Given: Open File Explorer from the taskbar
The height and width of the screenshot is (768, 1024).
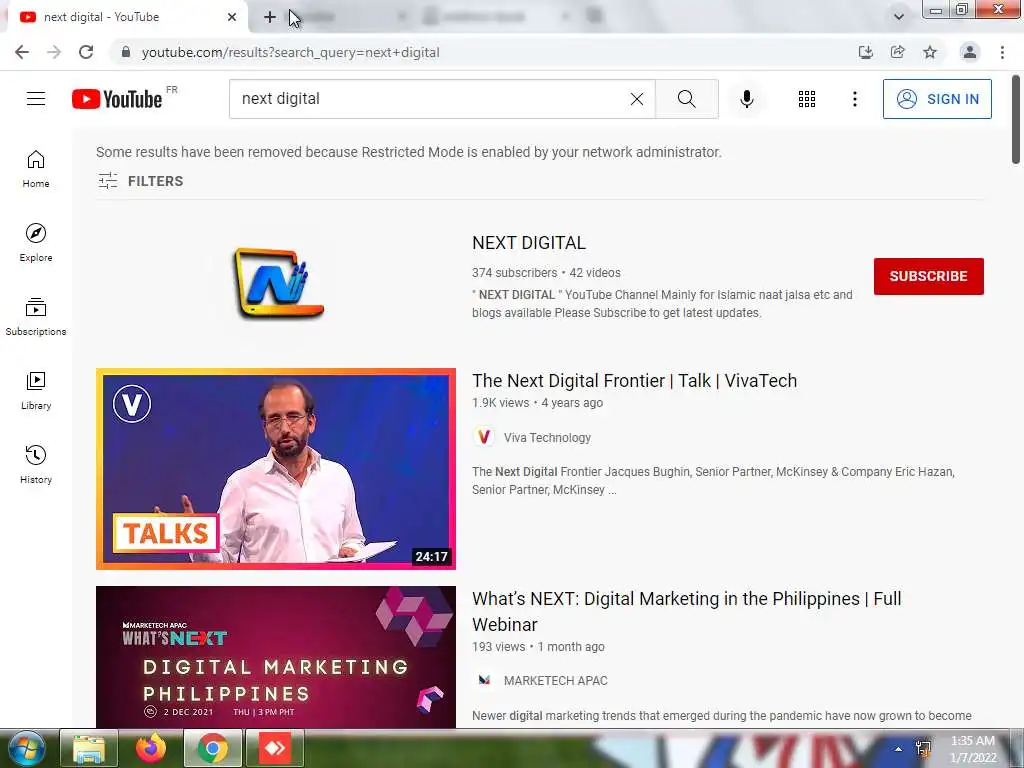Looking at the screenshot, I should 89,748.
